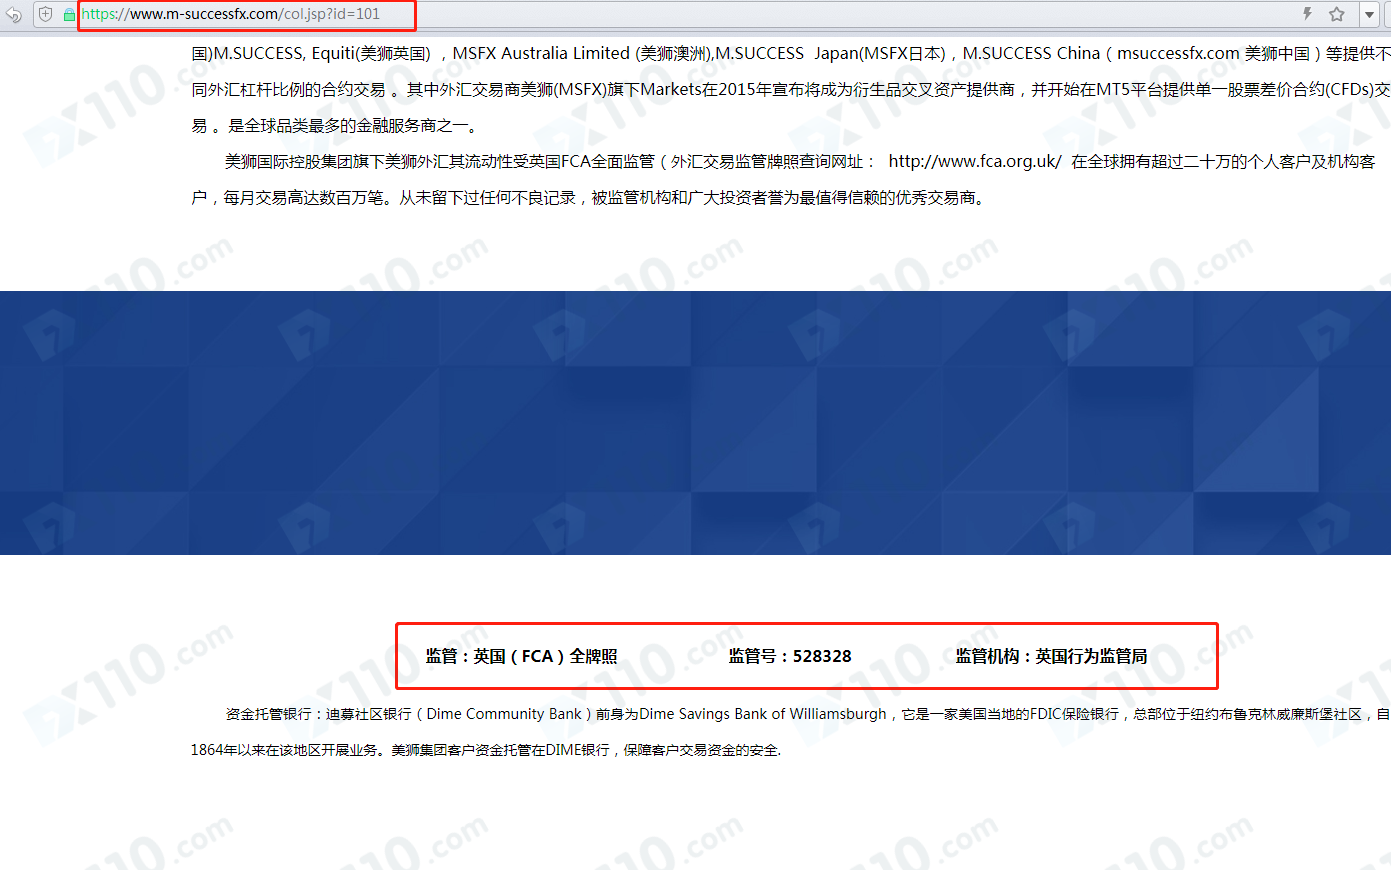1391x870 pixels.
Task: Open the http://www.fca.org.uk/ link
Action: (975, 161)
